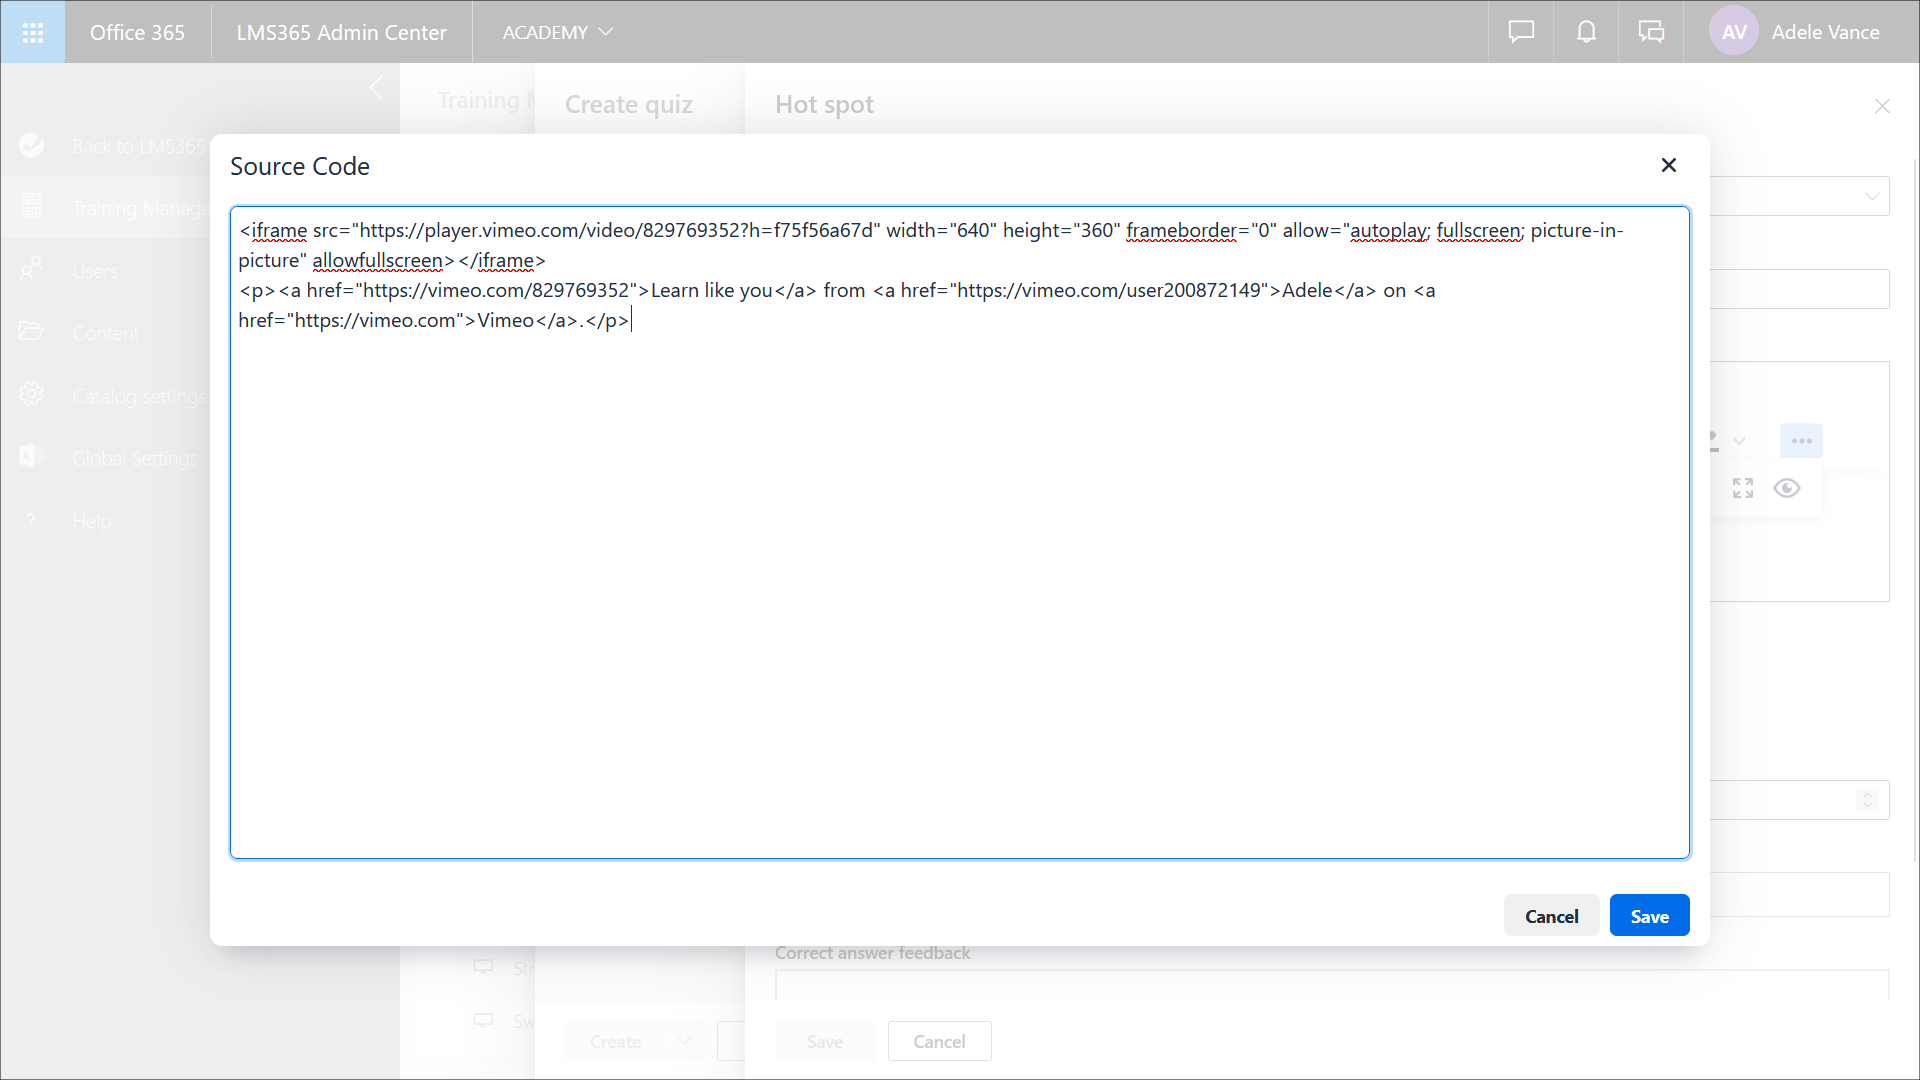Click Adele Vance's avatar
The image size is (1920, 1080).
point(1734,32)
